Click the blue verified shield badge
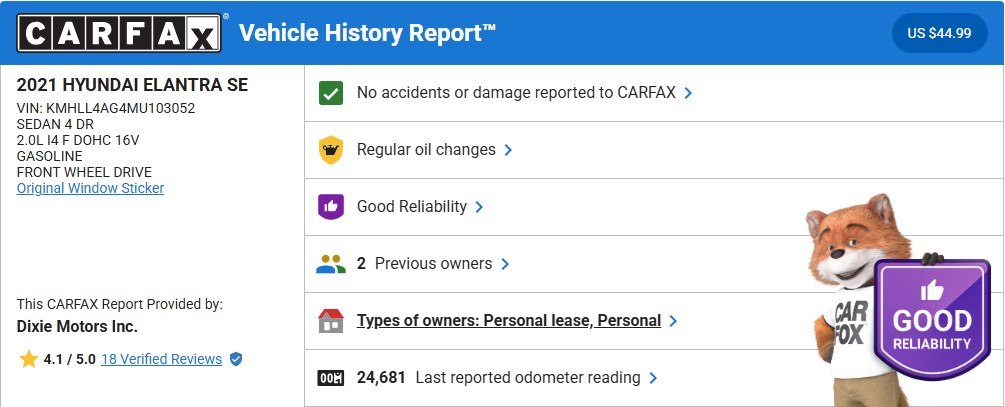Image resolution: width=1005 pixels, height=407 pixels. 236,358
